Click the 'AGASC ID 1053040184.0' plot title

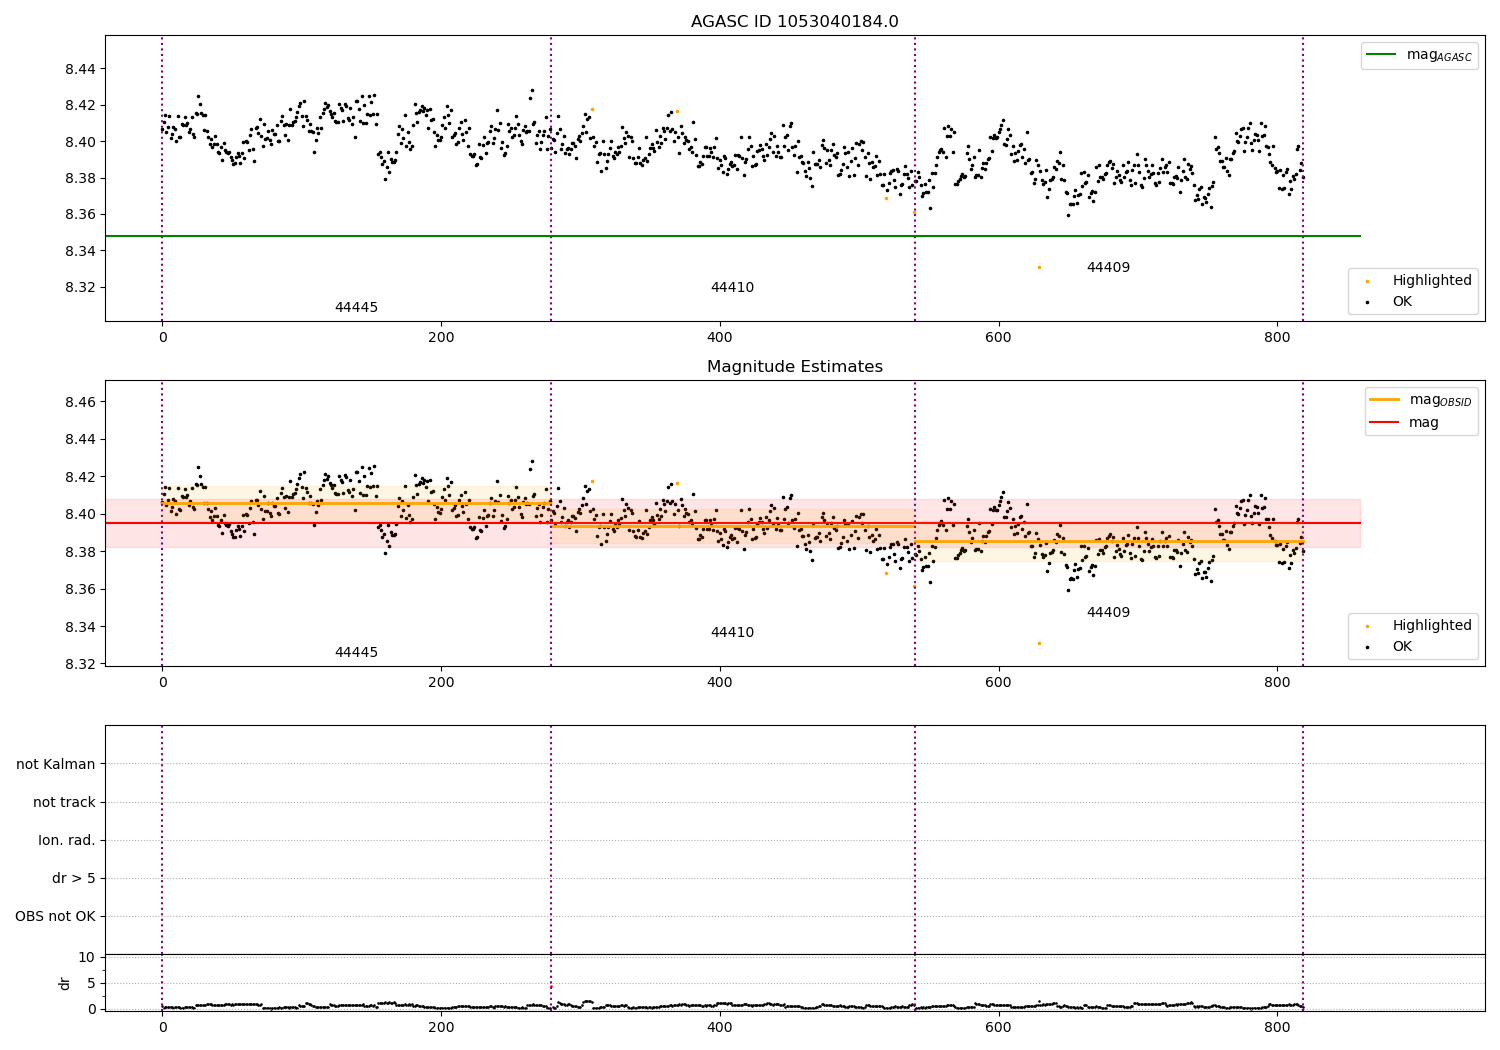click(794, 22)
